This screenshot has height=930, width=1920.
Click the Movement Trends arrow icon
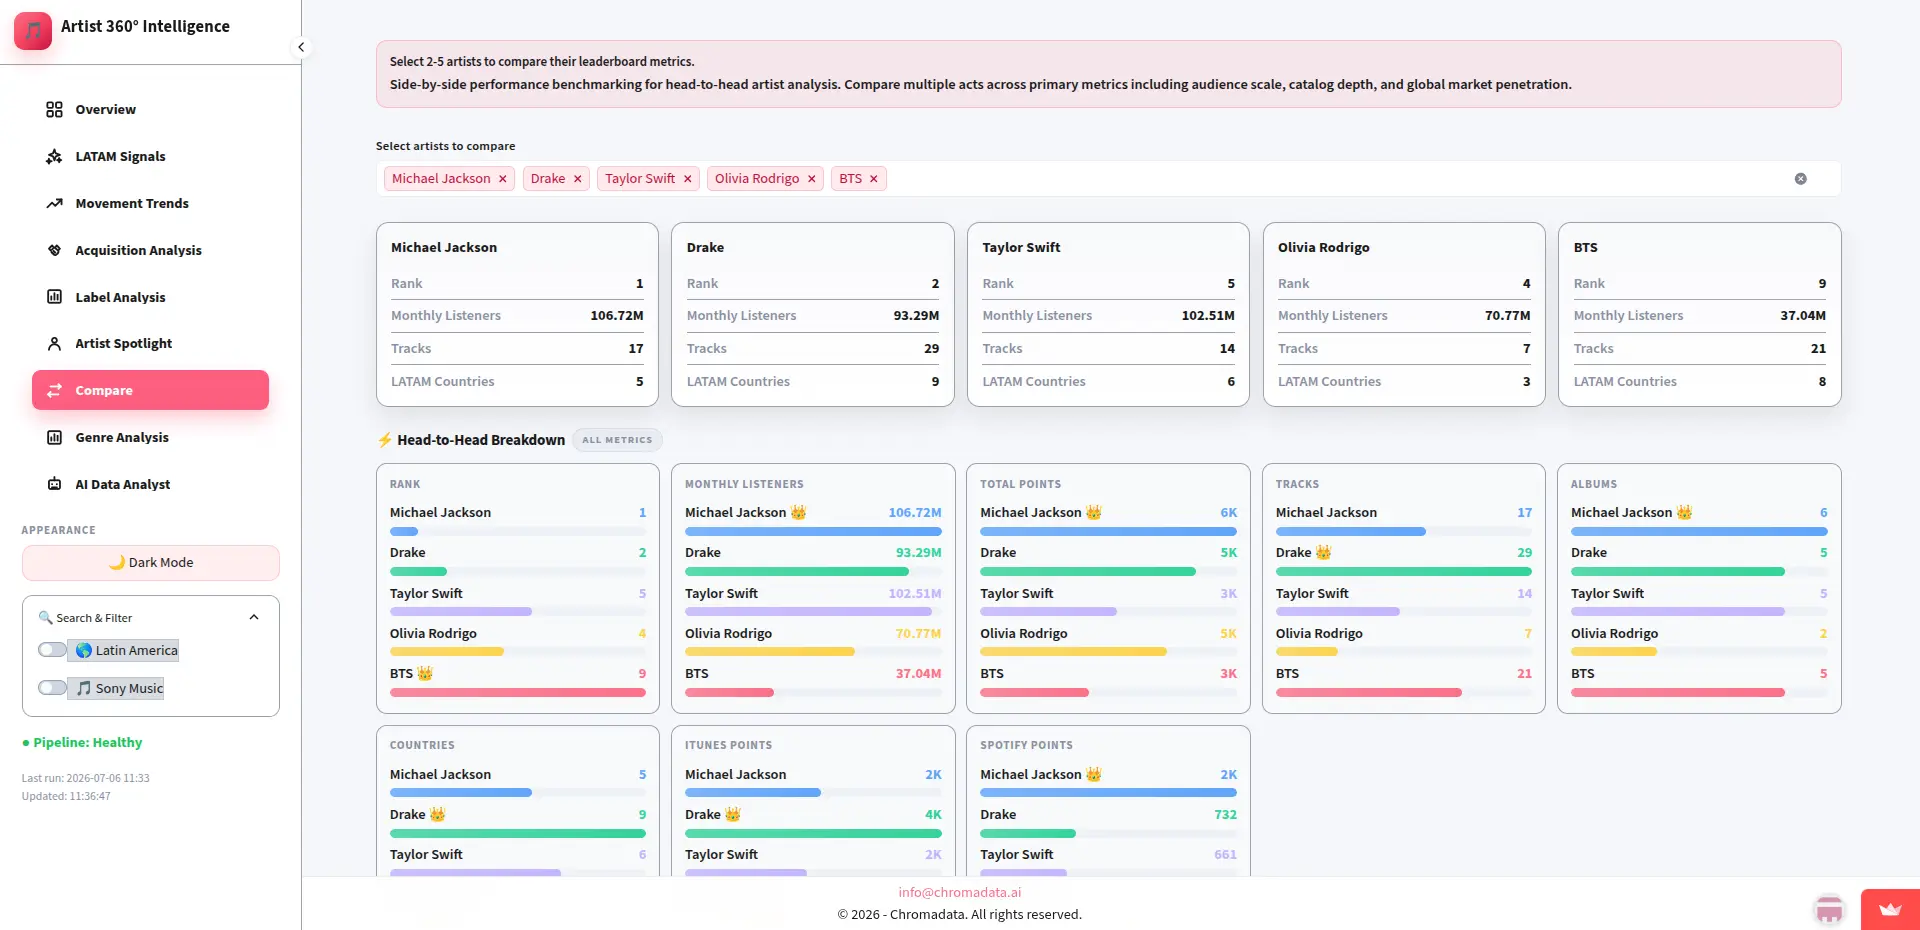[x=54, y=203]
